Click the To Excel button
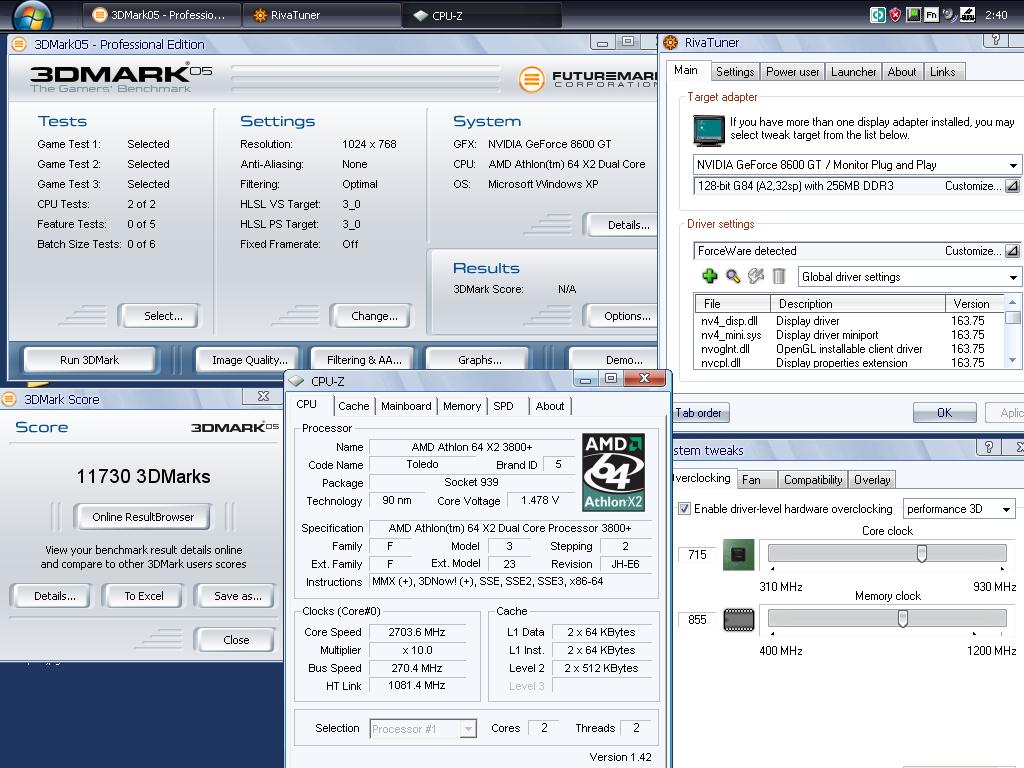The image size is (1024, 768). coord(144,596)
